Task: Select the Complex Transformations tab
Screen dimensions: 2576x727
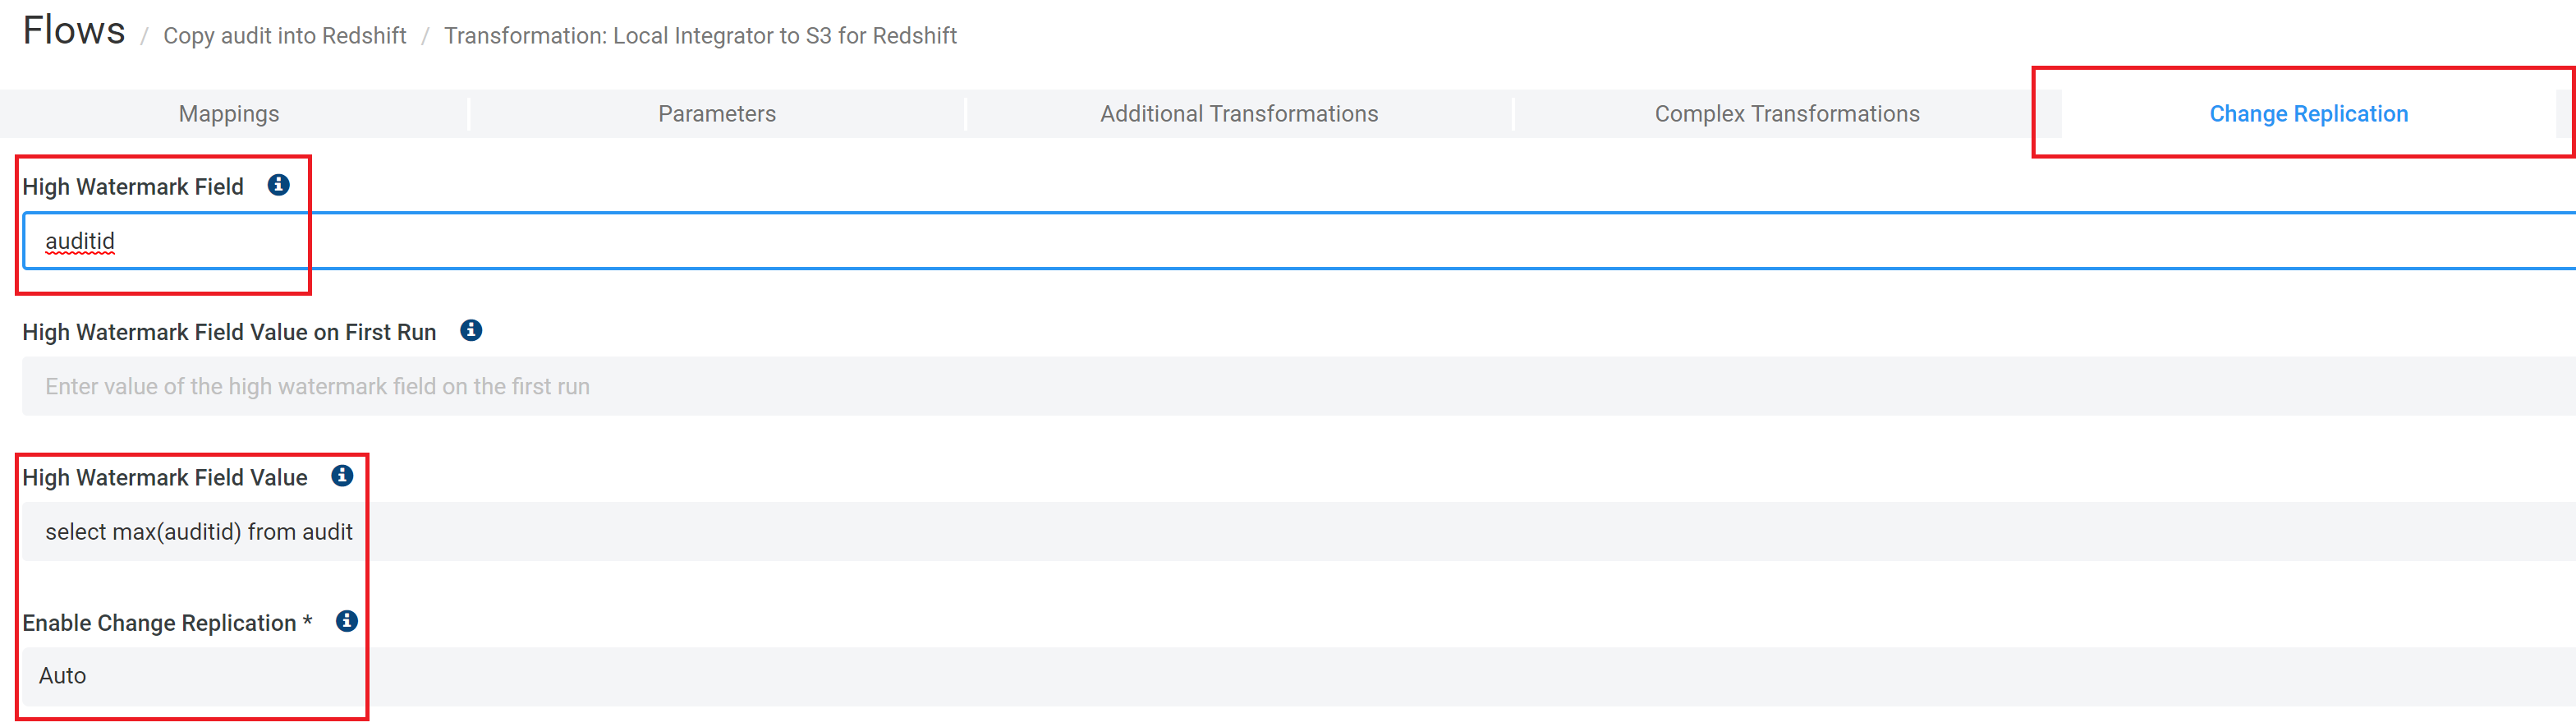Action: [x=1786, y=114]
